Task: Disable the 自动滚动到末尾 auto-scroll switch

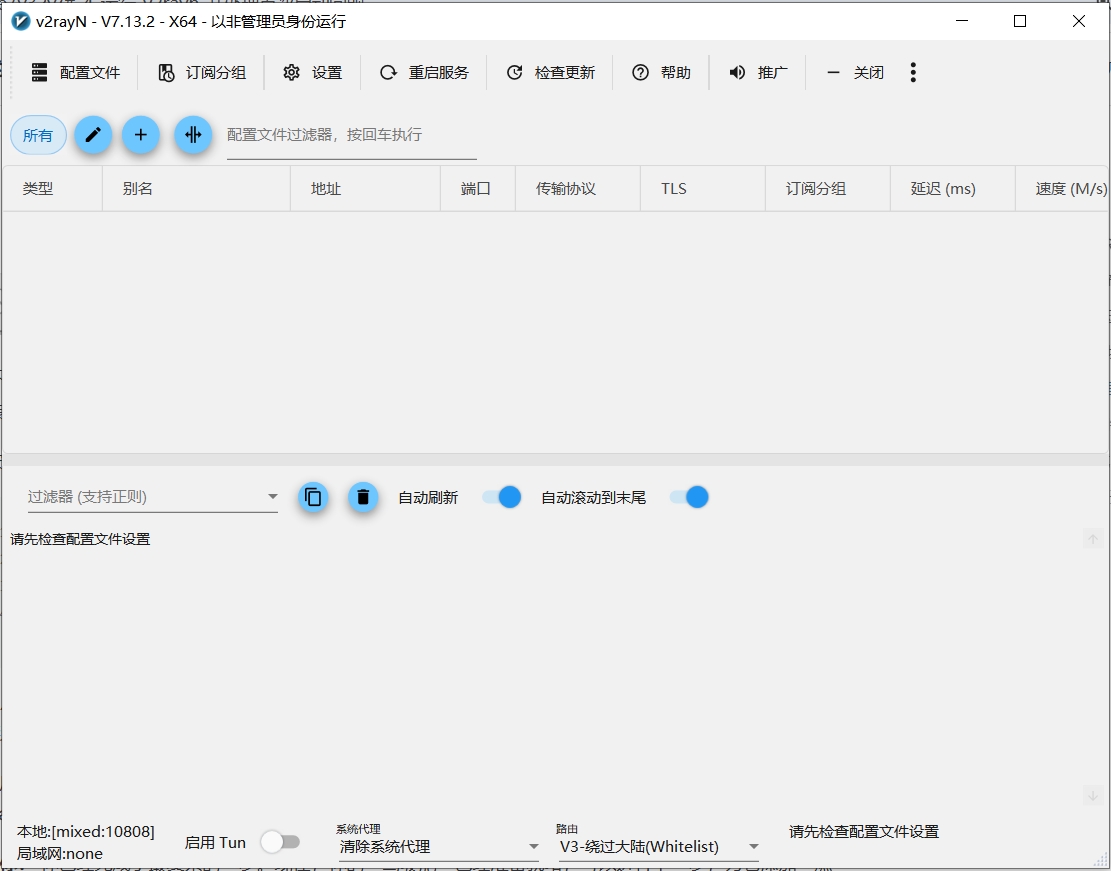Action: (x=688, y=497)
